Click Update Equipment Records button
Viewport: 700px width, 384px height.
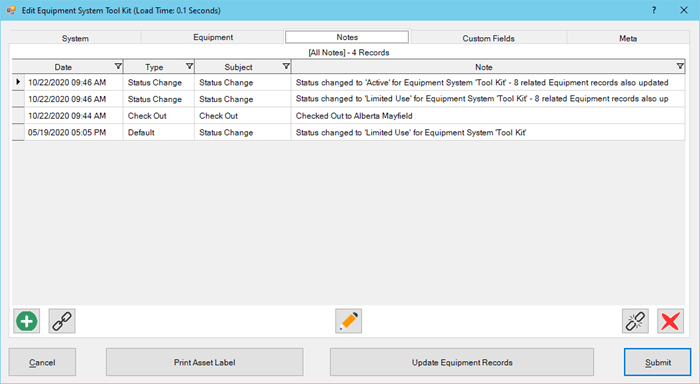462,362
